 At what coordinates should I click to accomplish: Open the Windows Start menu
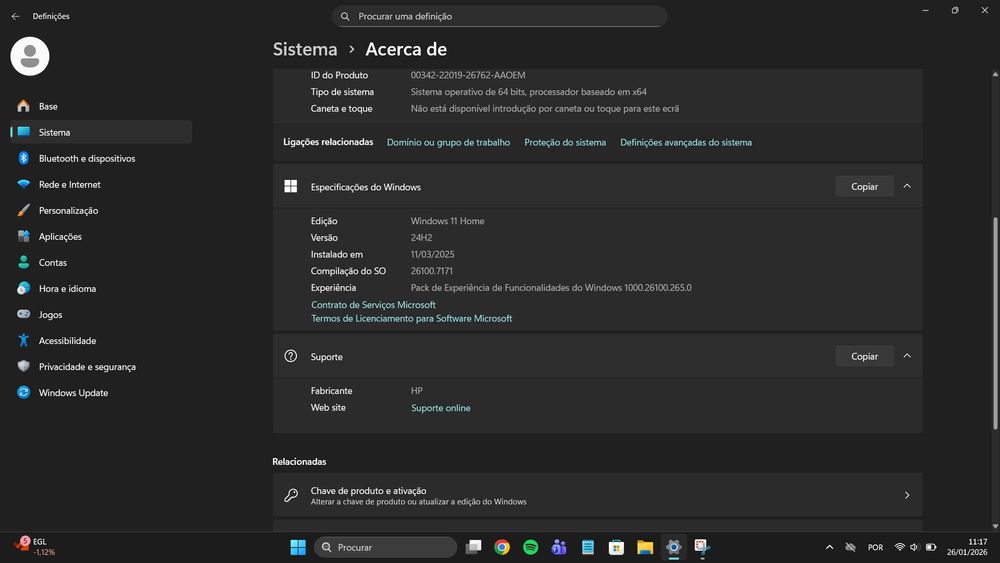pyautogui.click(x=298, y=547)
